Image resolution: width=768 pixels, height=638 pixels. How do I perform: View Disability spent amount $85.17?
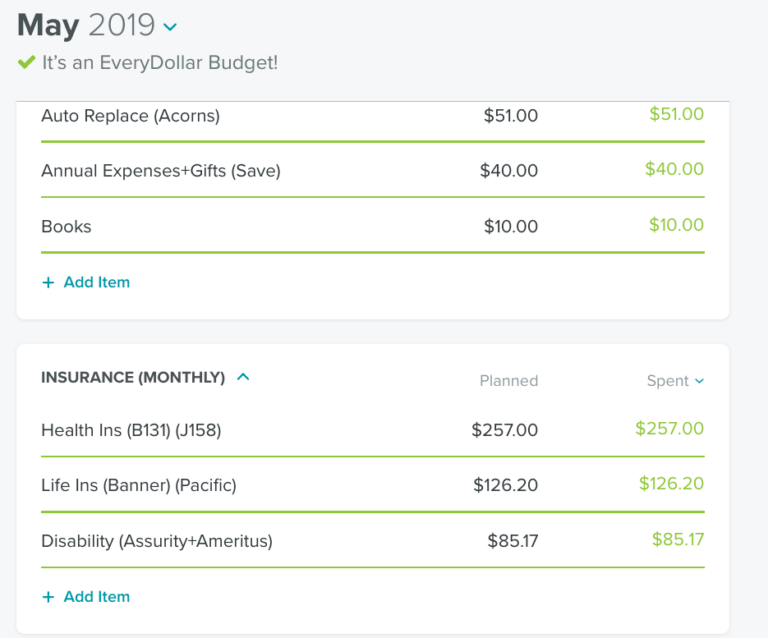point(677,540)
